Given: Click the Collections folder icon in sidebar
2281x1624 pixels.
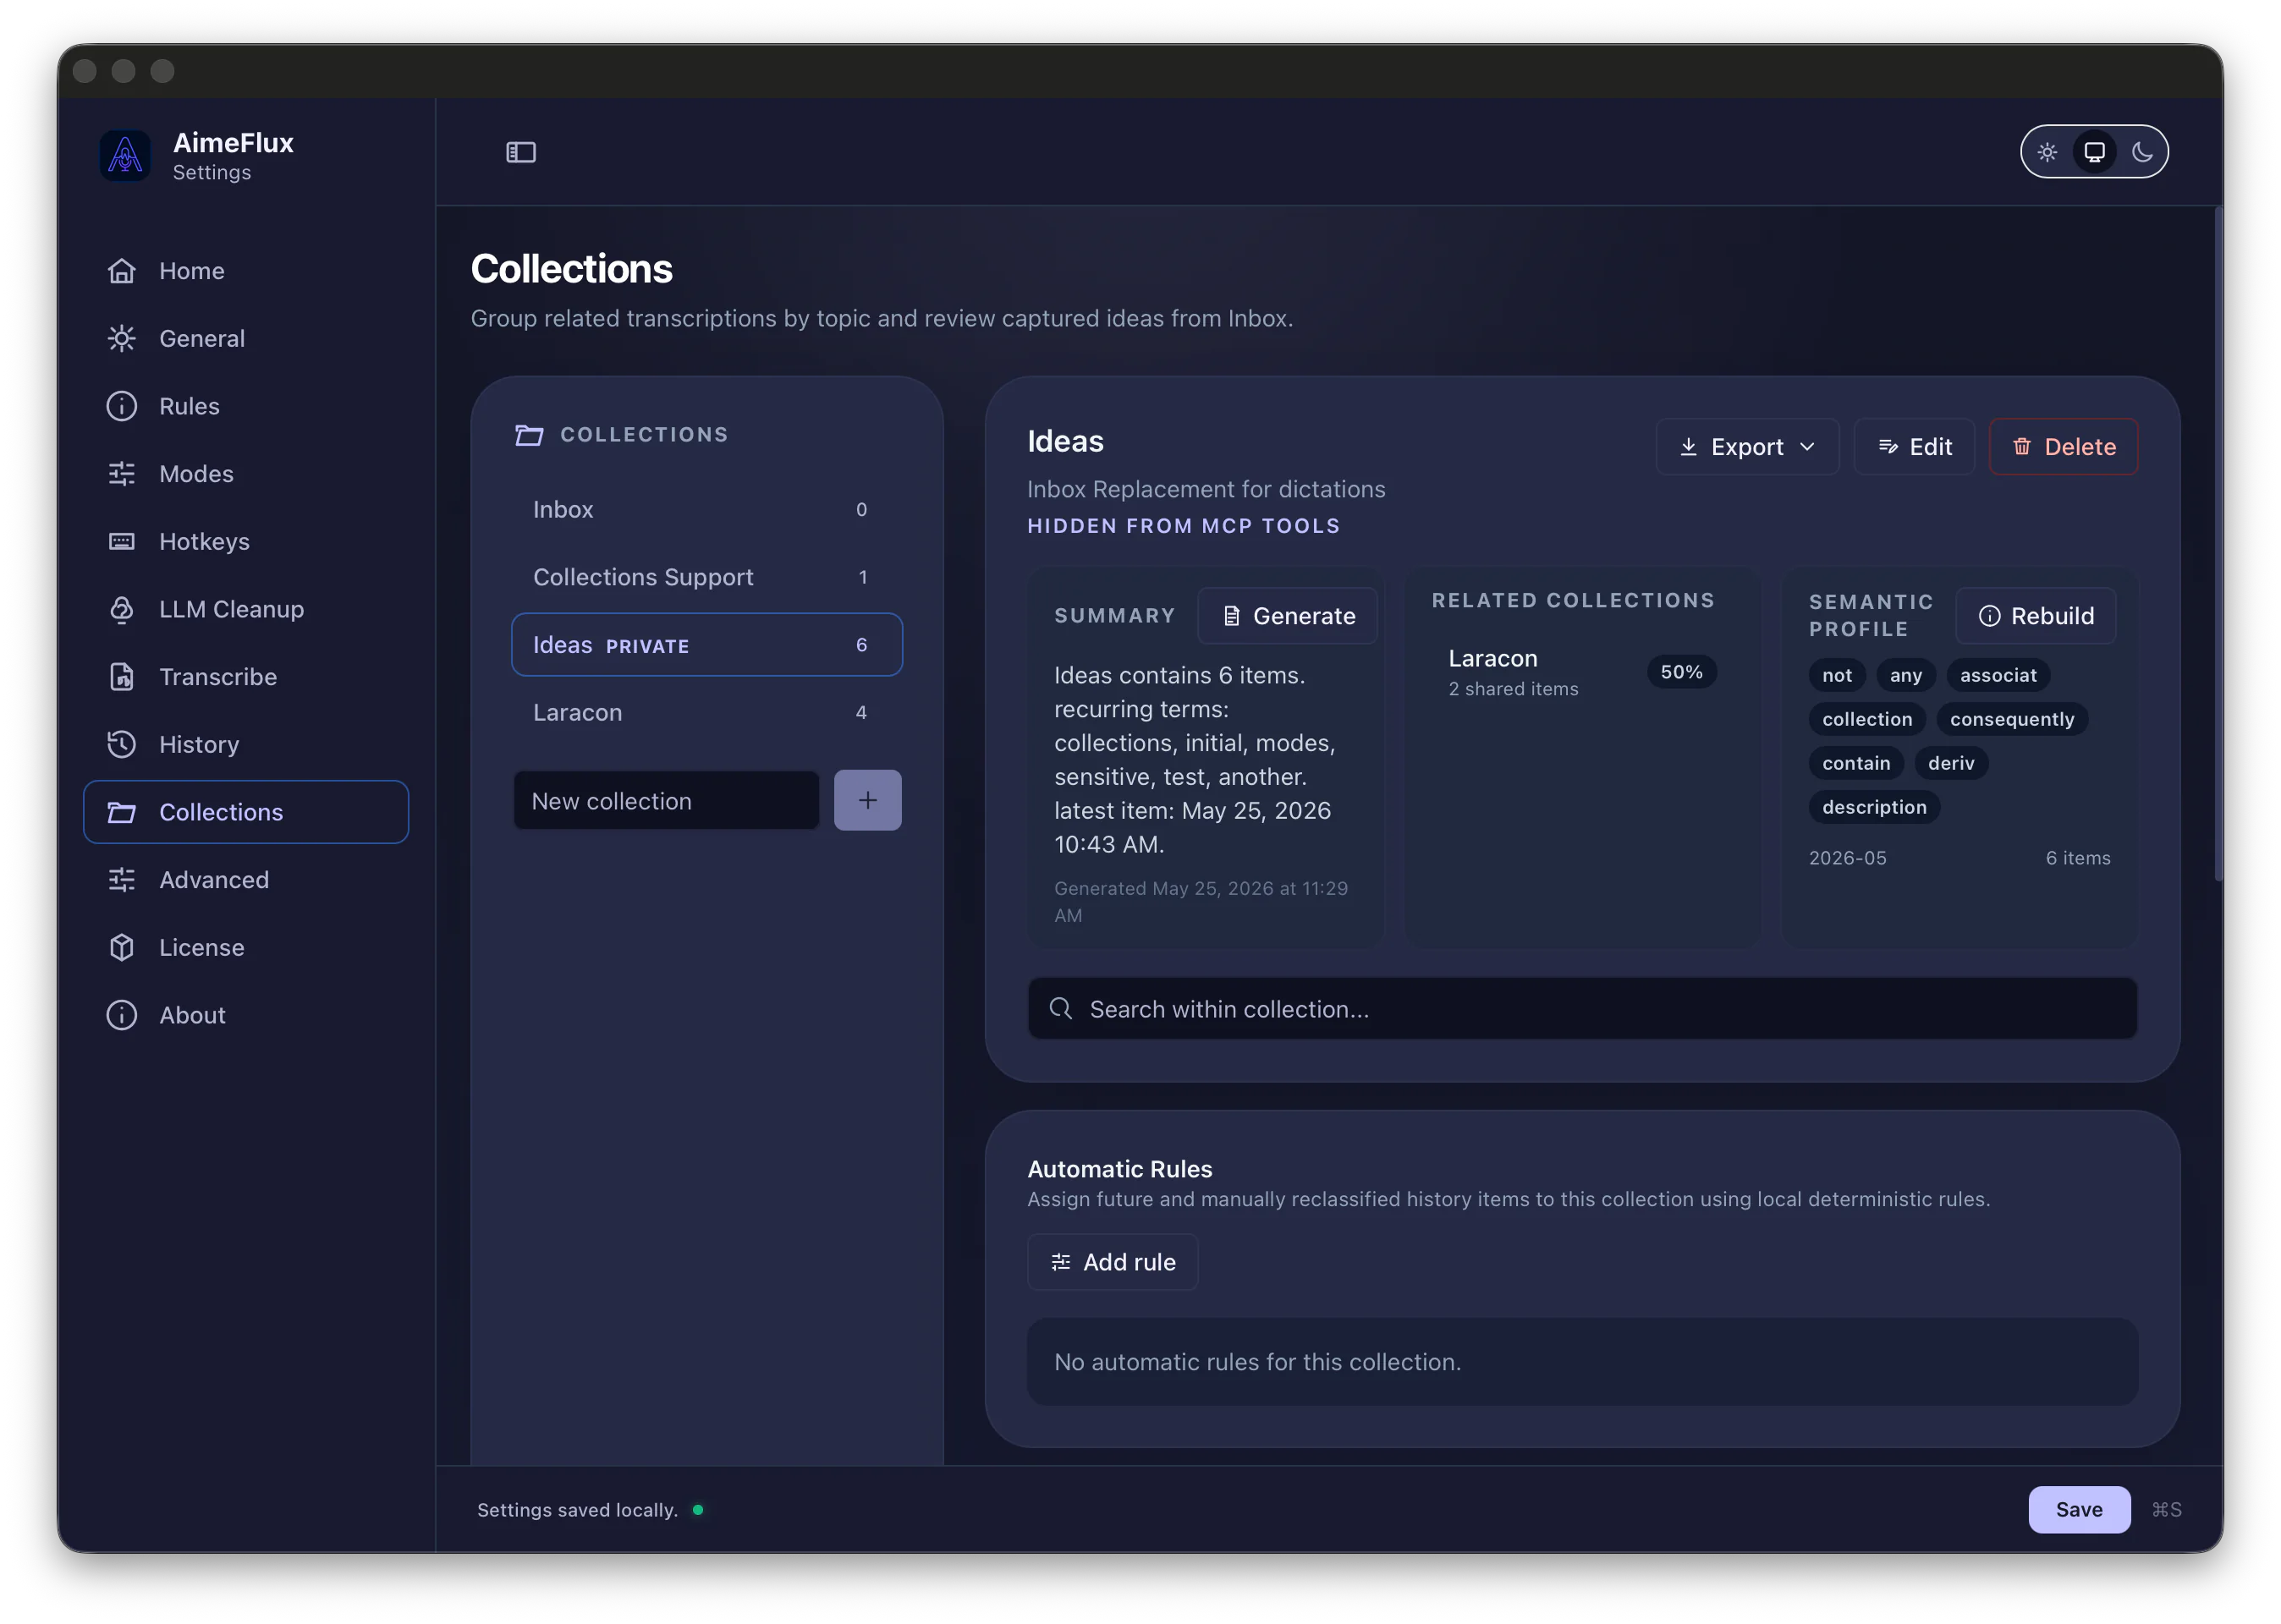Looking at the screenshot, I should point(122,812).
